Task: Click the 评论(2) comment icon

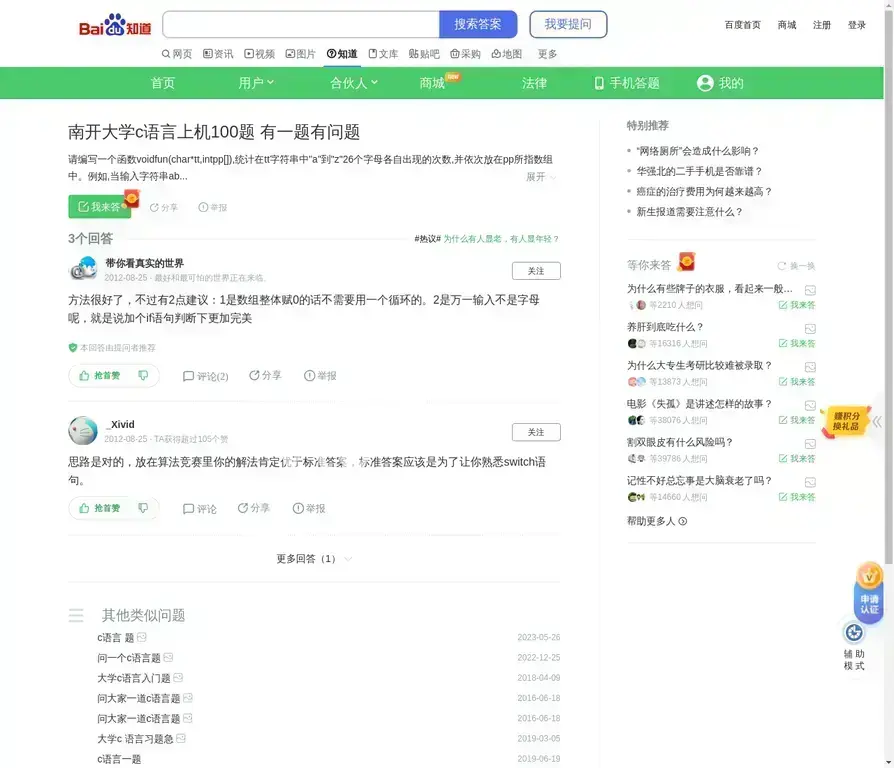Action: (x=188, y=377)
